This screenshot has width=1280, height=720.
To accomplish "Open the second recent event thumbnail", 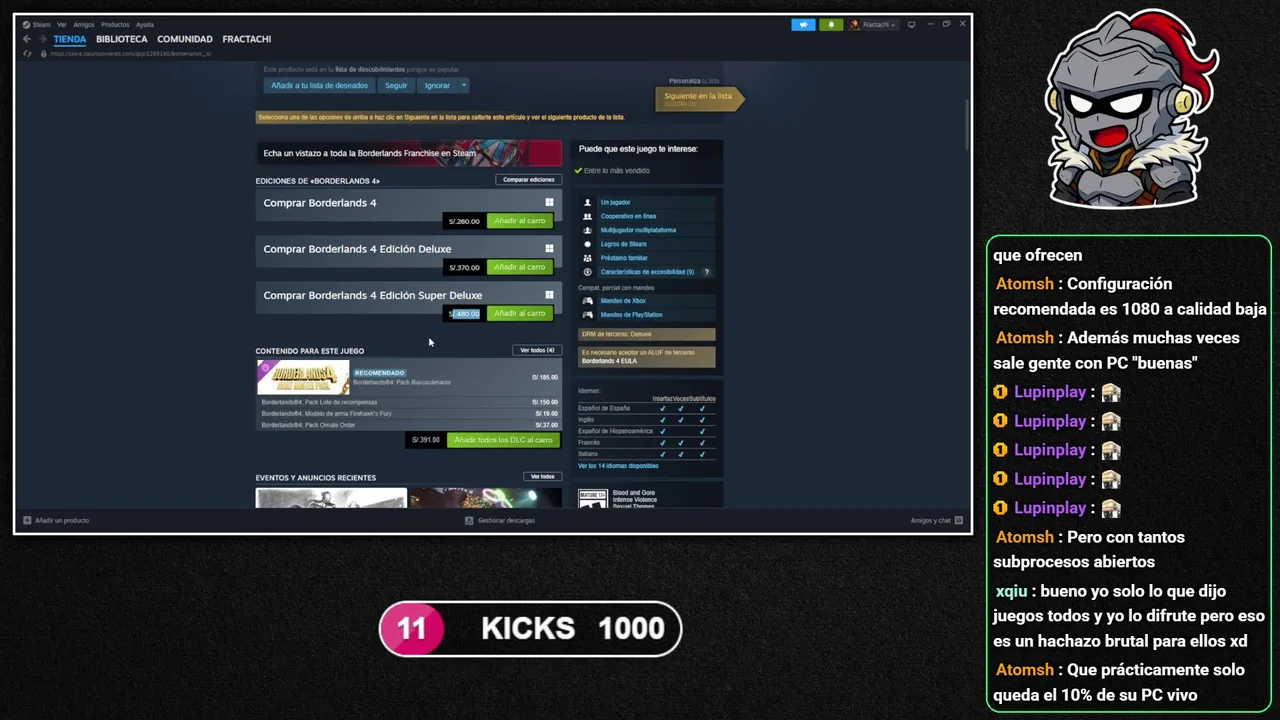I will (x=486, y=498).
